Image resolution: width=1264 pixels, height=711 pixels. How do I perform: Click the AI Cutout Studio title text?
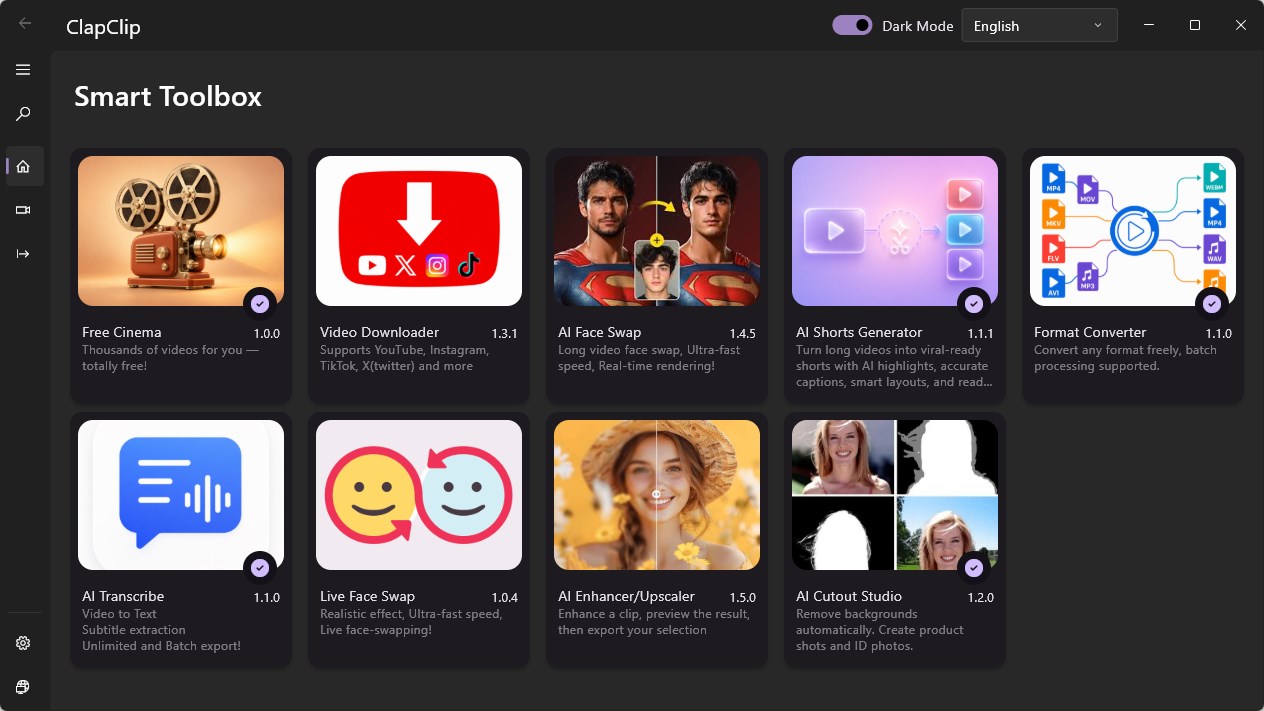pyautogui.click(x=849, y=596)
